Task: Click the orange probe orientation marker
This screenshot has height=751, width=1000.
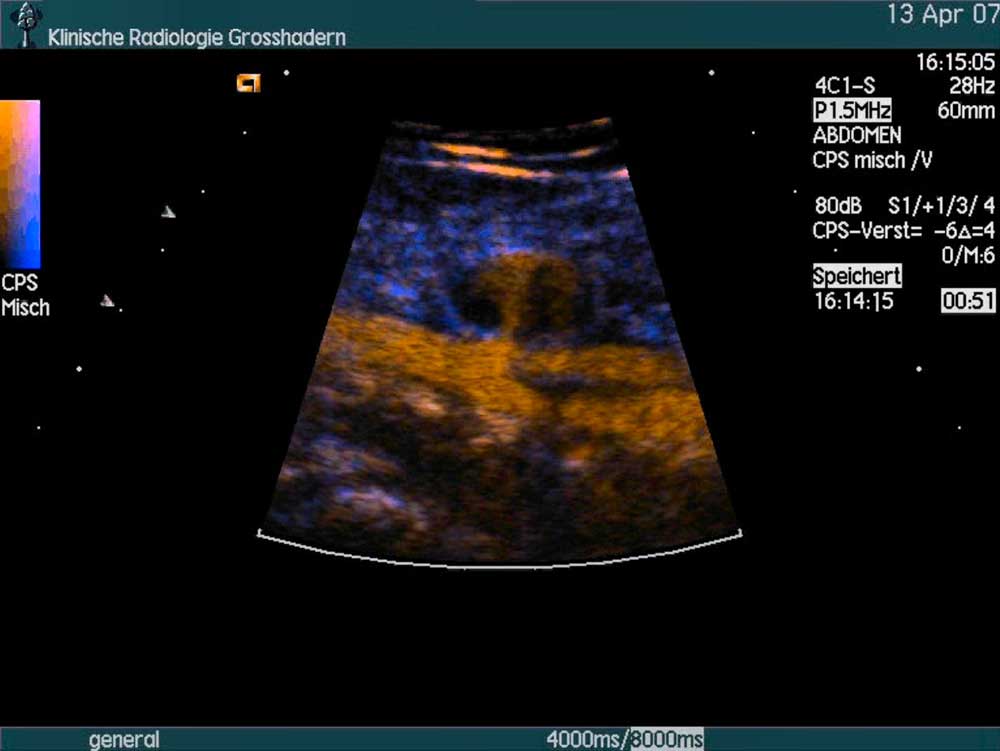Action: coord(248,83)
